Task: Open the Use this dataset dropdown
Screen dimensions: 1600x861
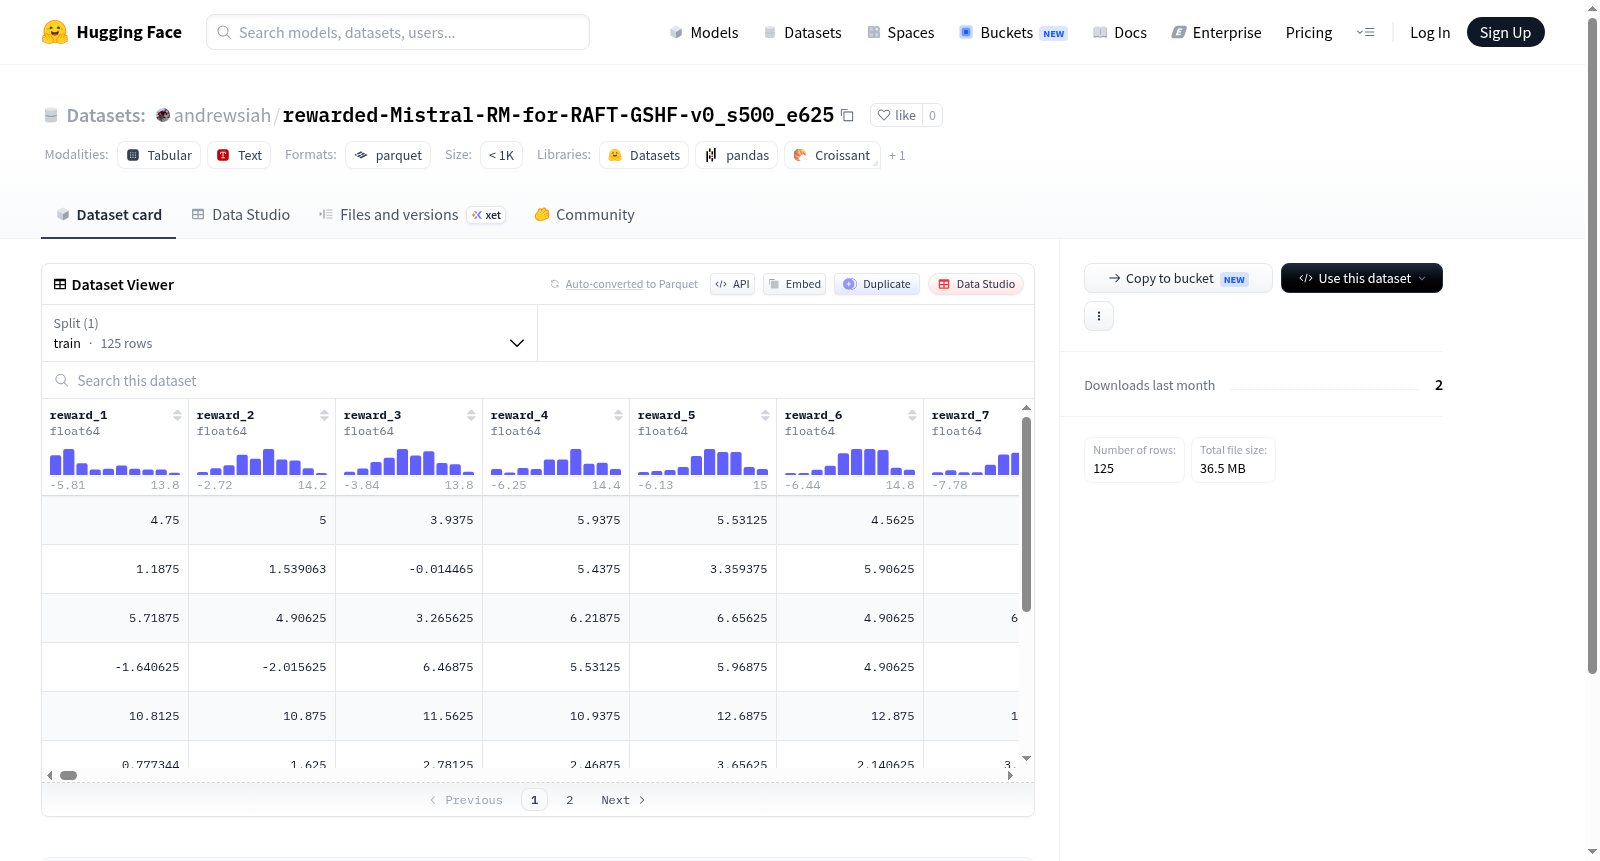Action: (1361, 278)
